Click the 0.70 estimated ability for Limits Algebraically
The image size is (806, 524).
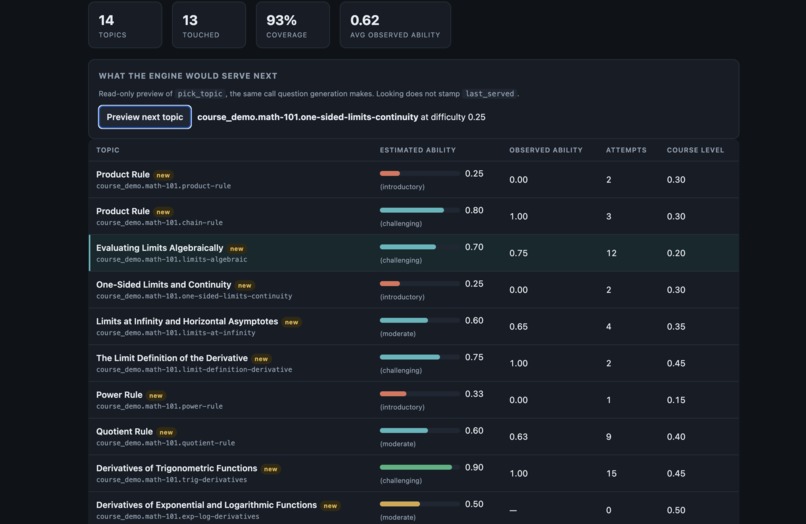(474, 247)
